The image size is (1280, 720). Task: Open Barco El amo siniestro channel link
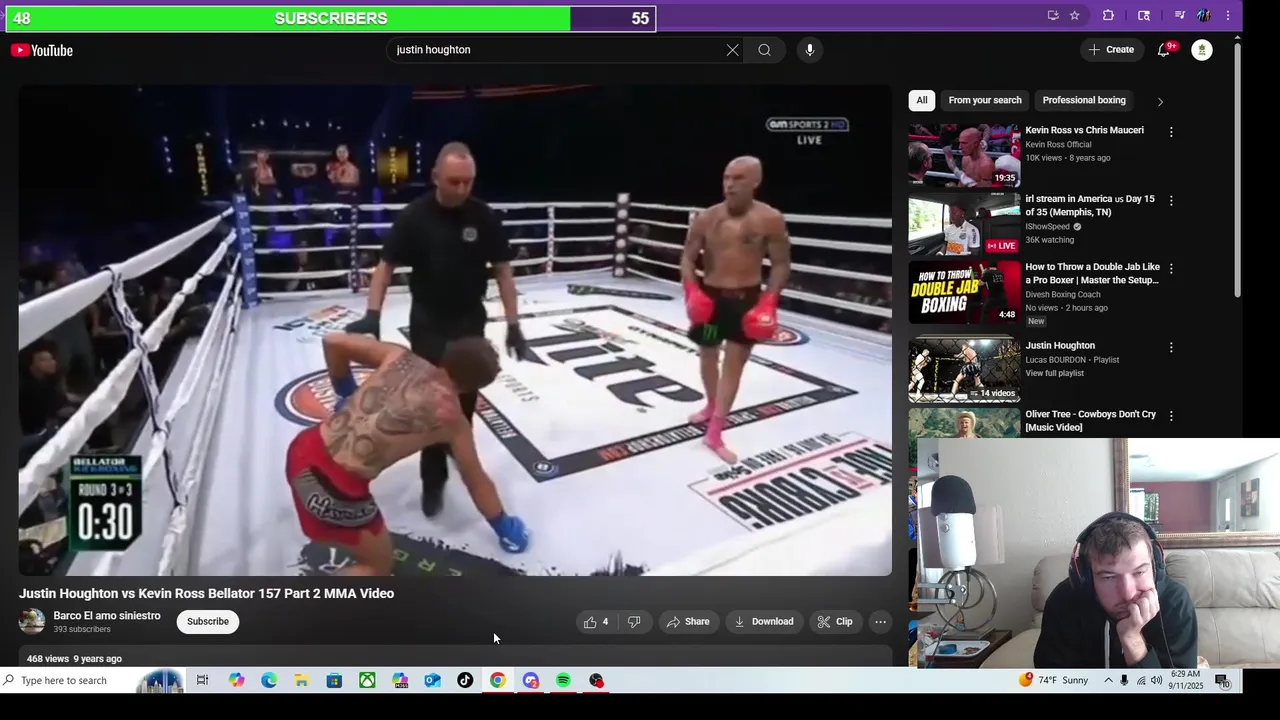pyautogui.click(x=107, y=616)
